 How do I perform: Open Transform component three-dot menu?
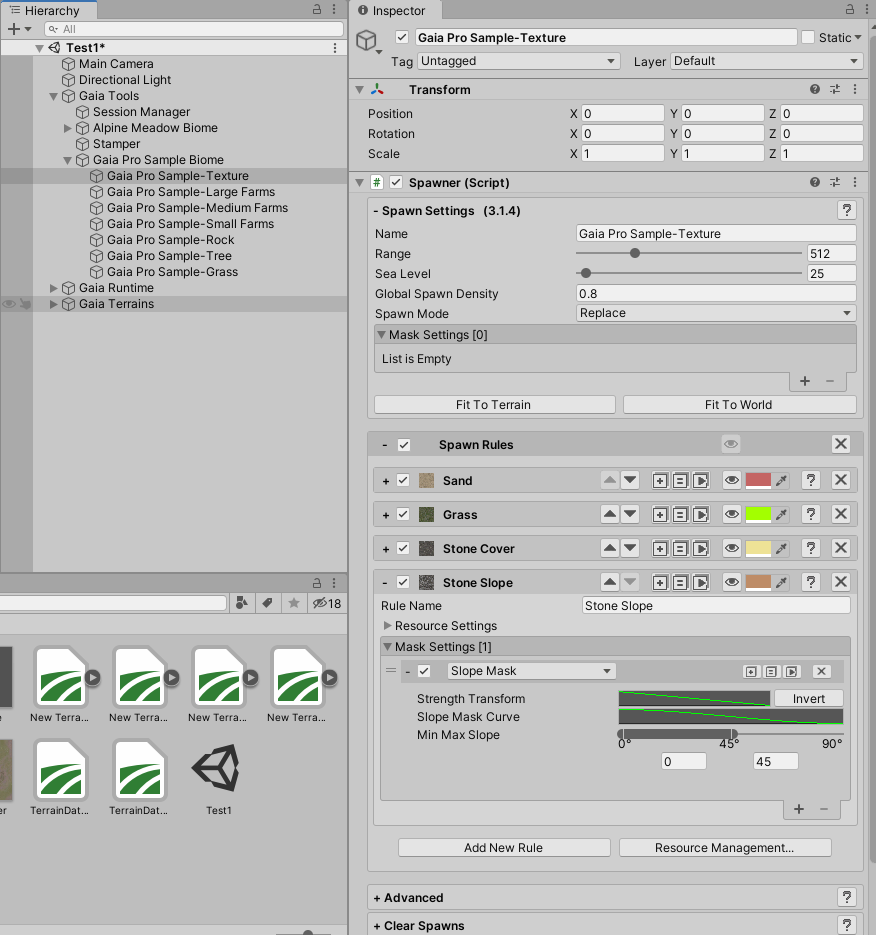click(x=855, y=89)
